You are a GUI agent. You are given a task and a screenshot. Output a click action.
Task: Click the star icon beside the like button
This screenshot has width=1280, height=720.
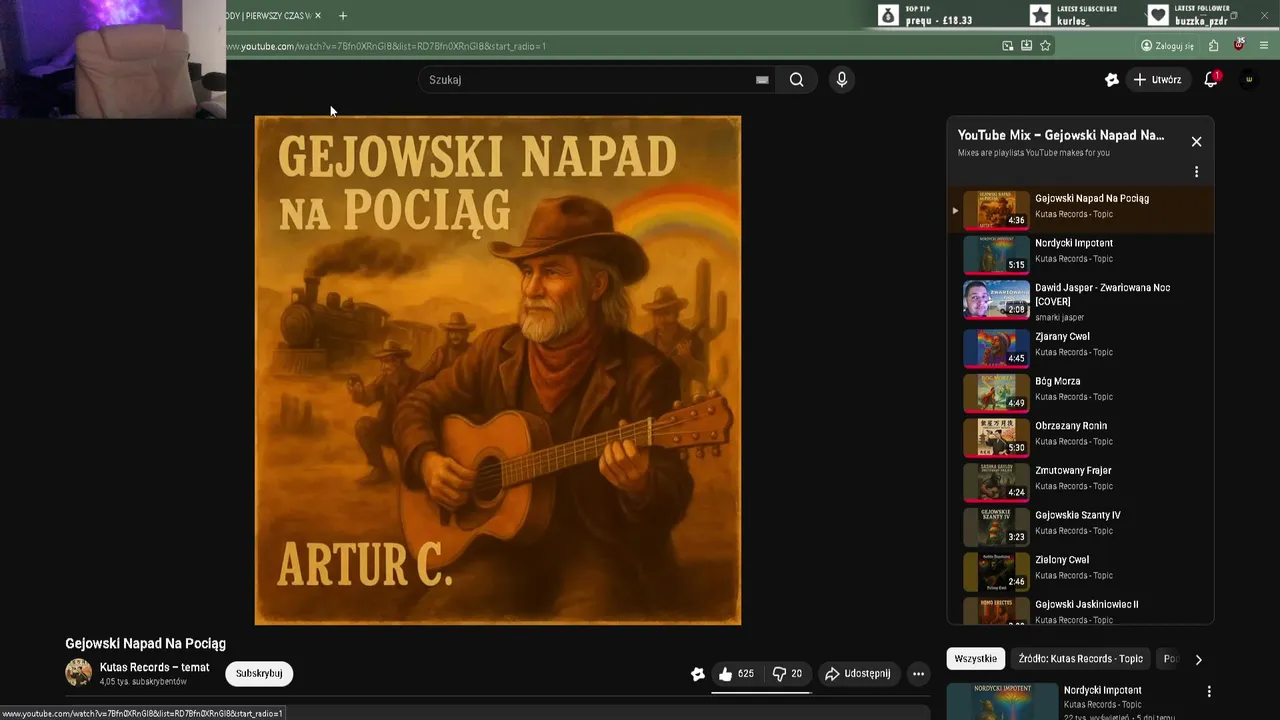point(698,674)
